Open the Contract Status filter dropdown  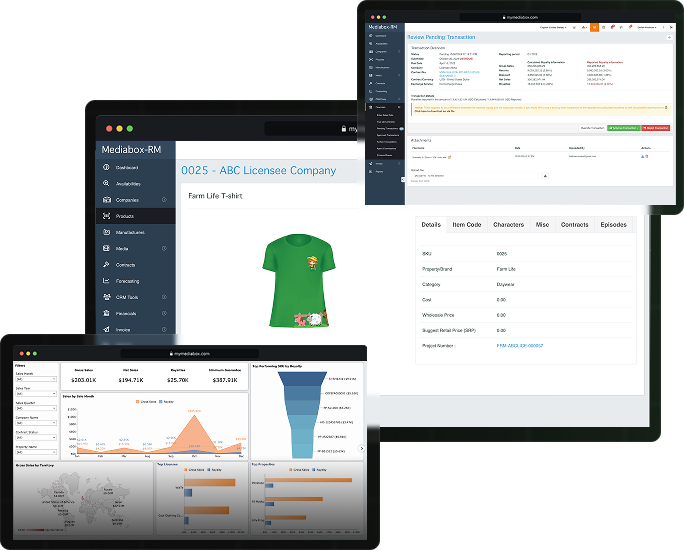(x=36, y=437)
